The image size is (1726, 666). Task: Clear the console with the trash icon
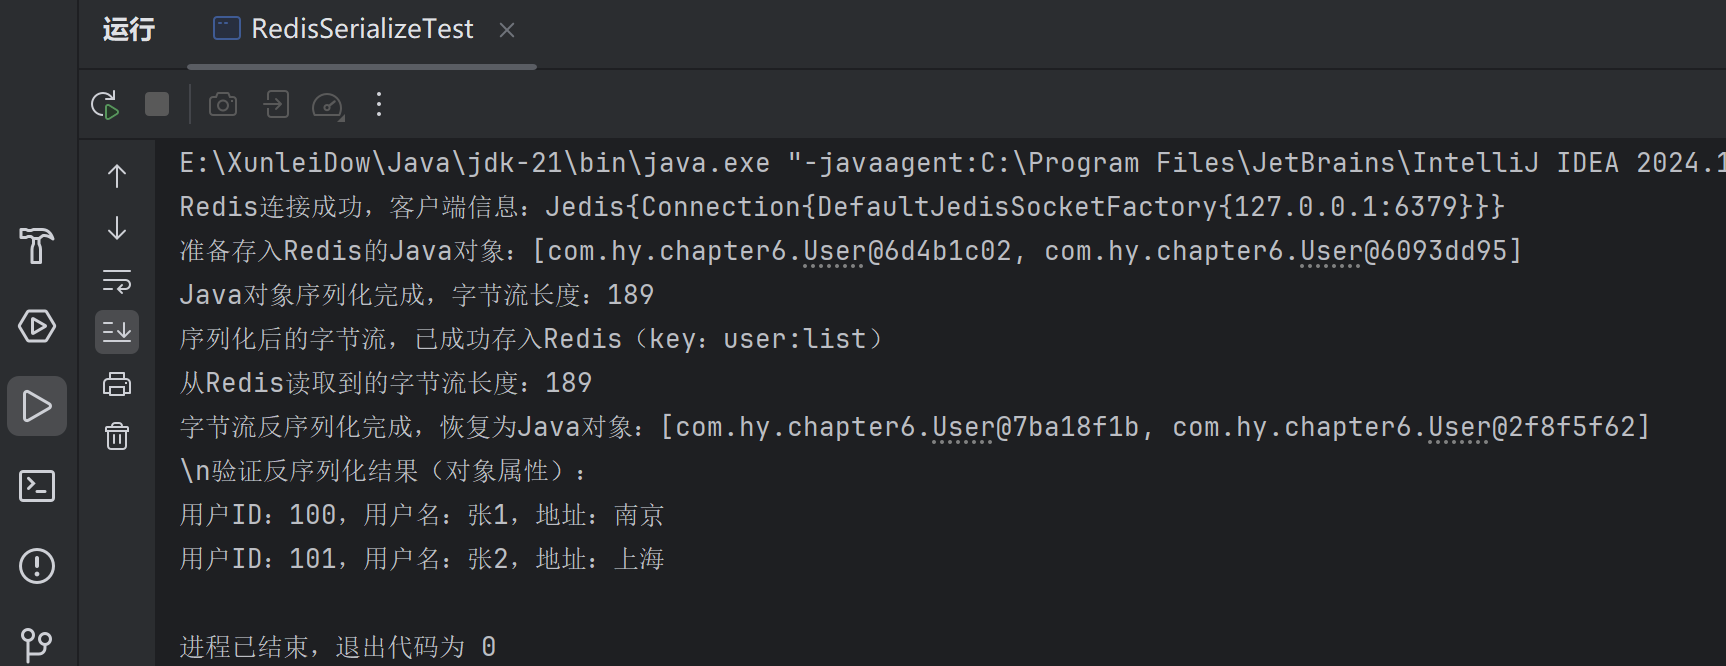click(x=117, y=436)
